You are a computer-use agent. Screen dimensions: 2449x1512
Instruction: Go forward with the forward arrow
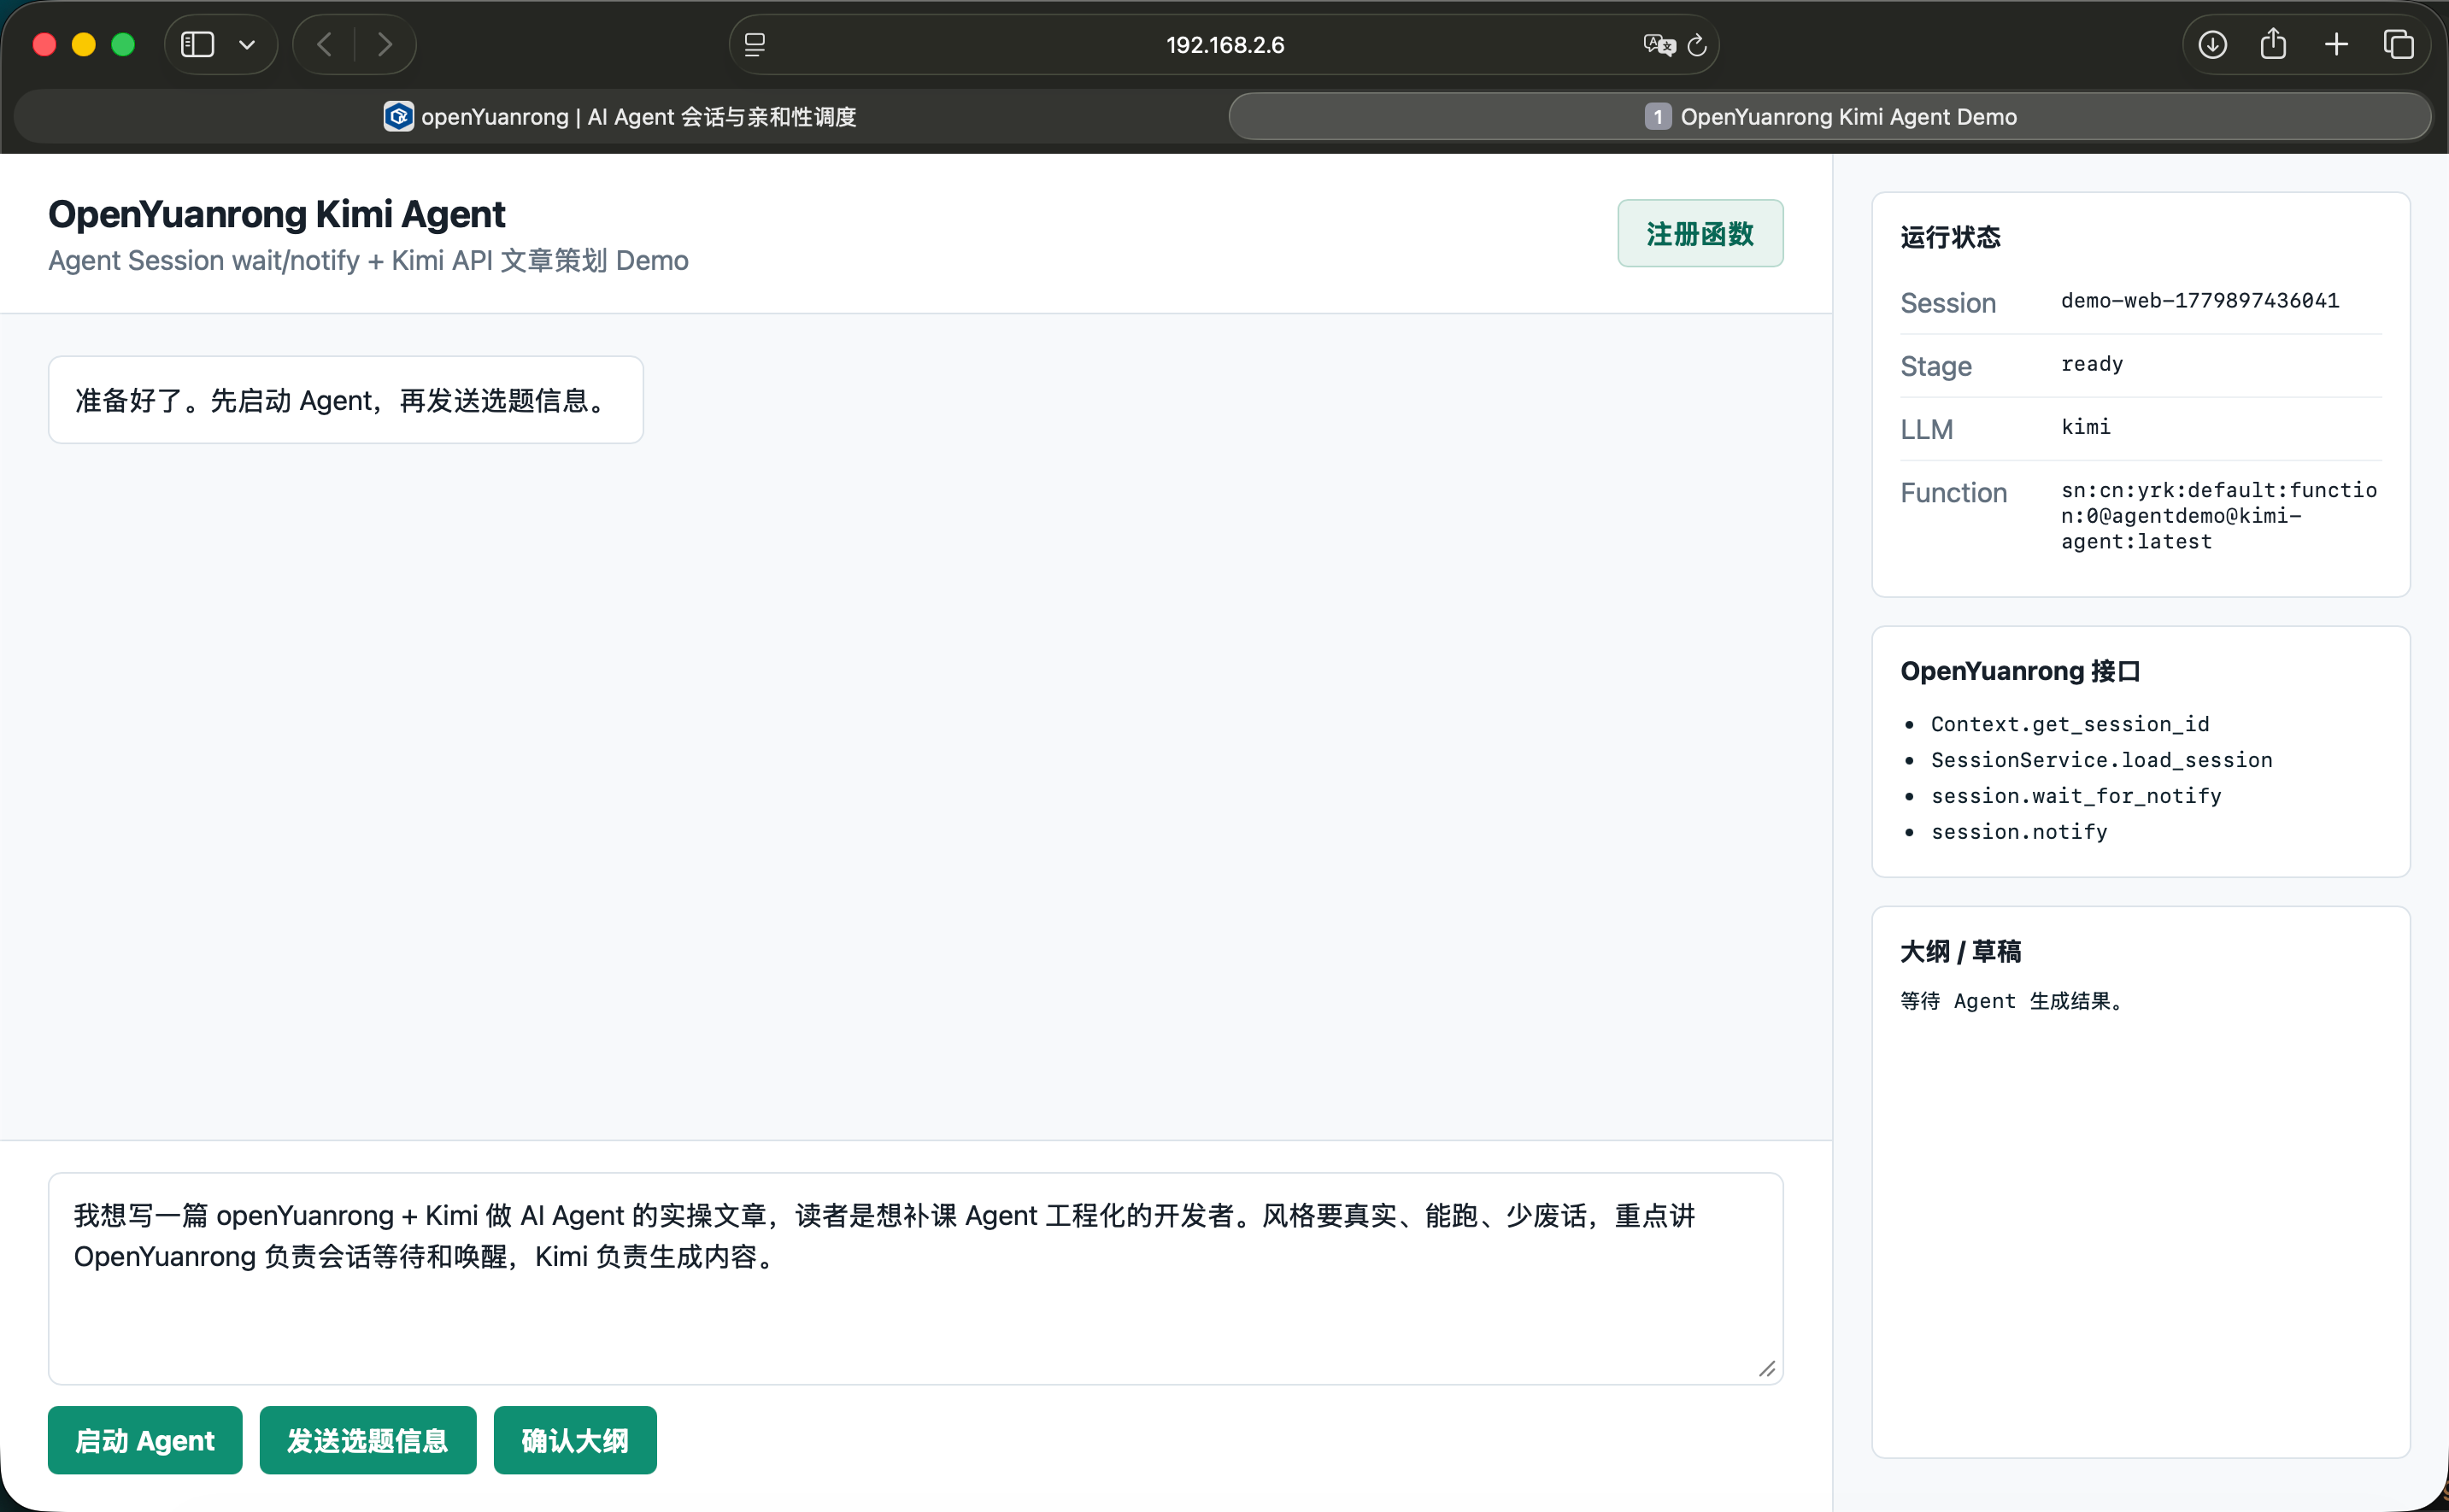(385, 45)
